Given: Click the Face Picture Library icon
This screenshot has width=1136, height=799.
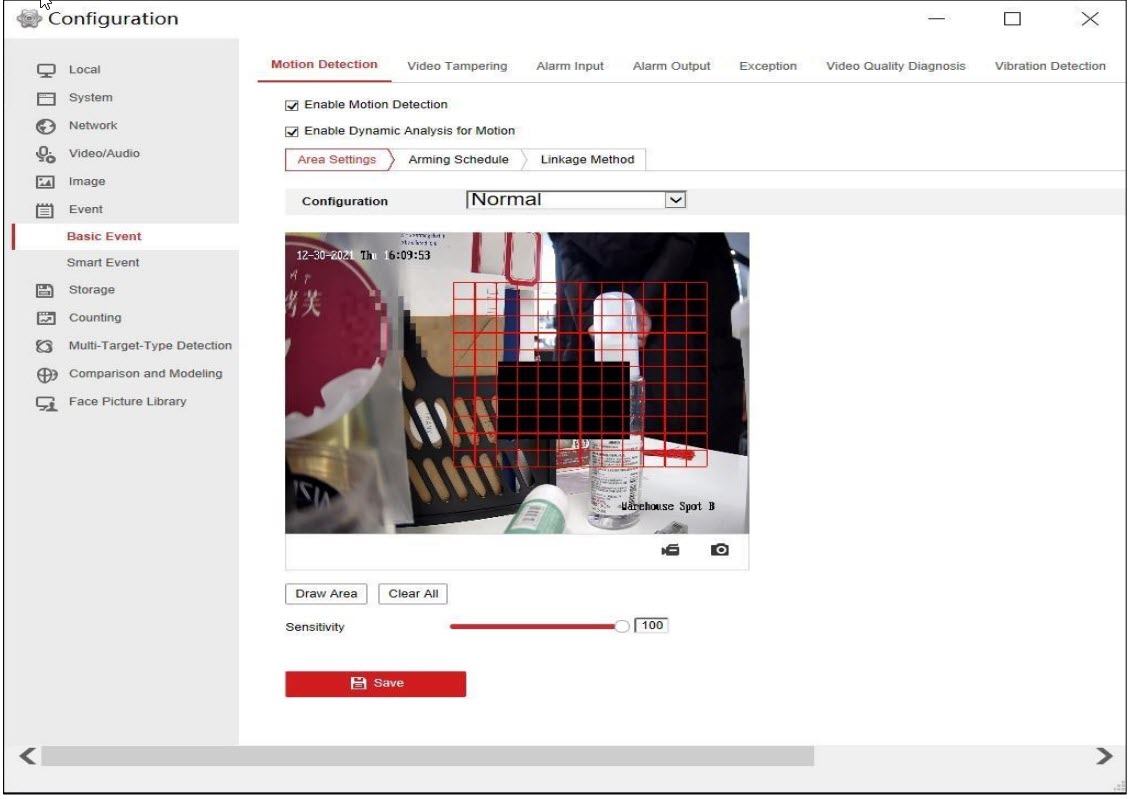Looking at the screenshot, I should tap(45, 402).
